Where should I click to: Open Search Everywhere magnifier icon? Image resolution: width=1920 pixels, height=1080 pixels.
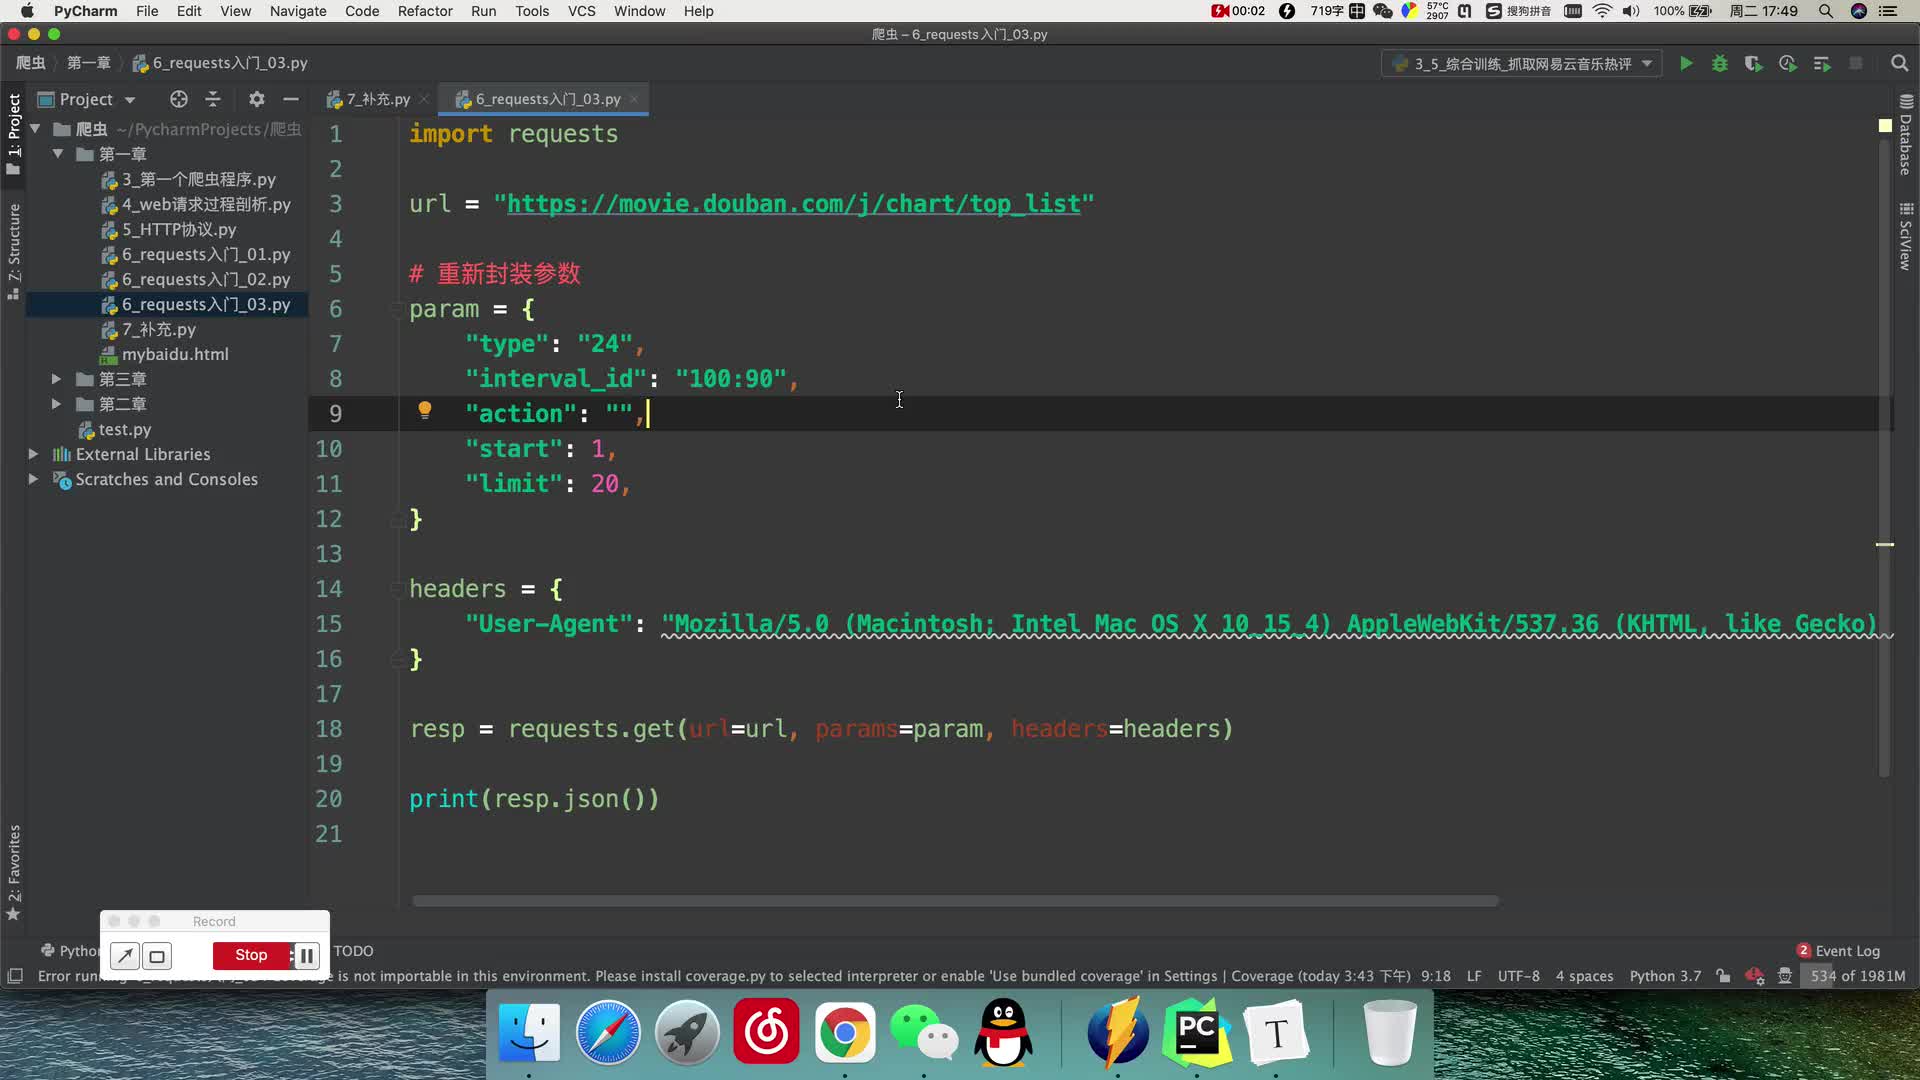tap(1899, 64)
